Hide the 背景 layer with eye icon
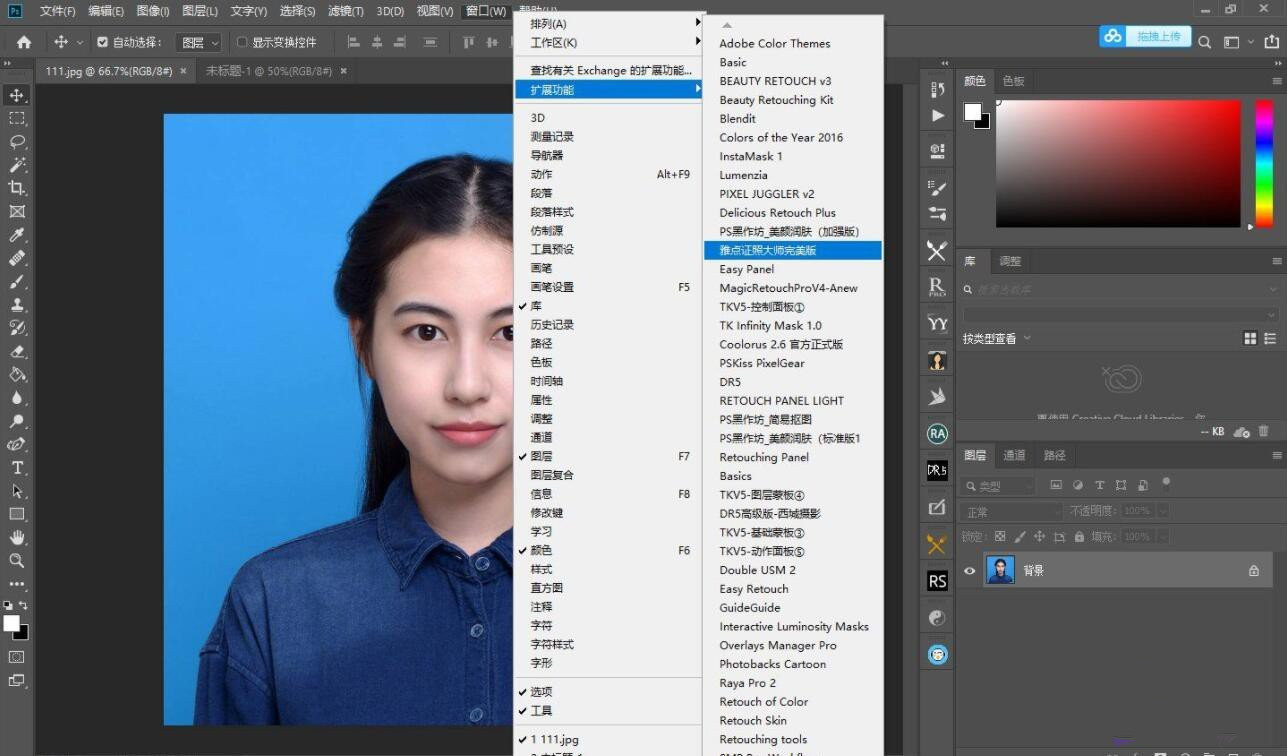 [x=969, y=570]
